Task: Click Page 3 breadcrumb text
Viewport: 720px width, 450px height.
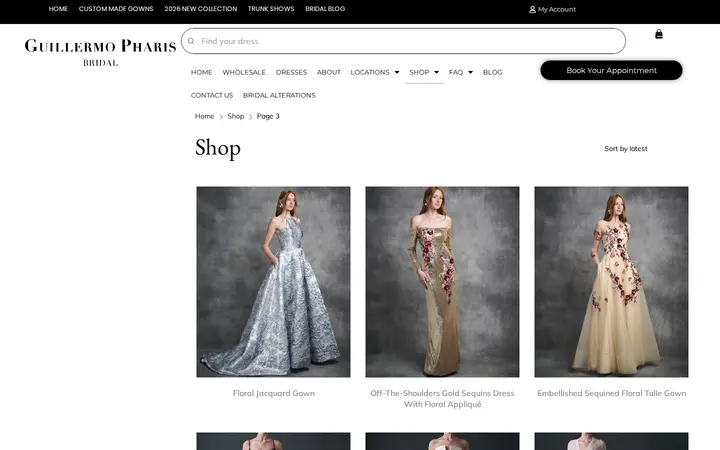Action: click(x=268, y=116)
